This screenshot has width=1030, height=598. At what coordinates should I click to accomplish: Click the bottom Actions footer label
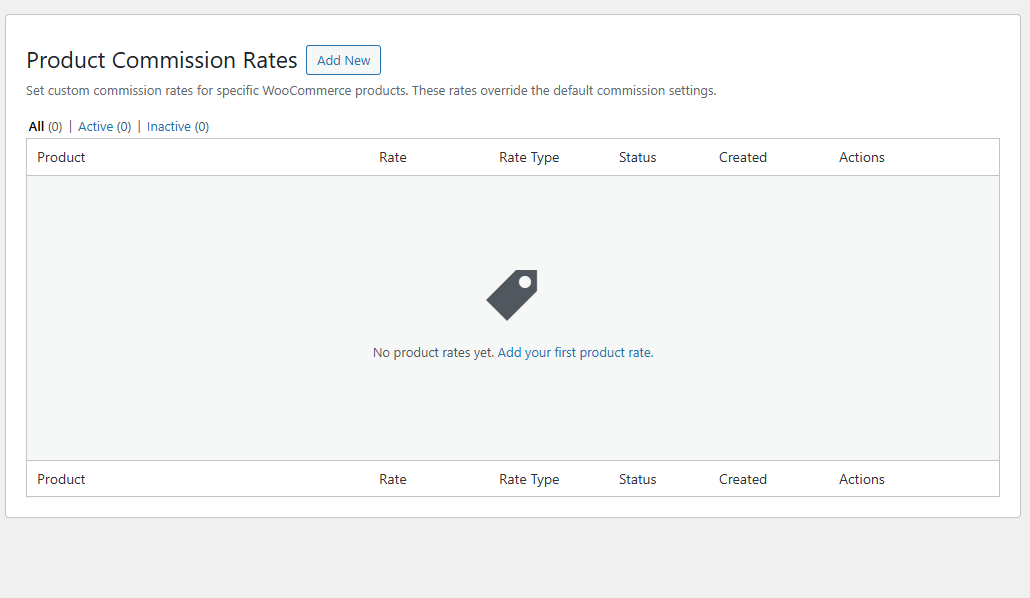tap(861, 479)
